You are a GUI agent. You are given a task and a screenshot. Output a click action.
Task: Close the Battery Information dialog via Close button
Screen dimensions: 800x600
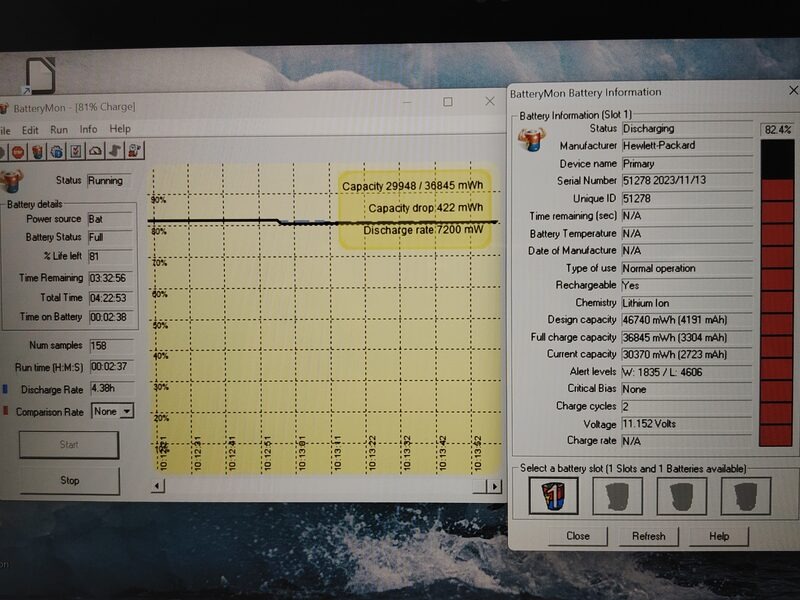[578, 536]
